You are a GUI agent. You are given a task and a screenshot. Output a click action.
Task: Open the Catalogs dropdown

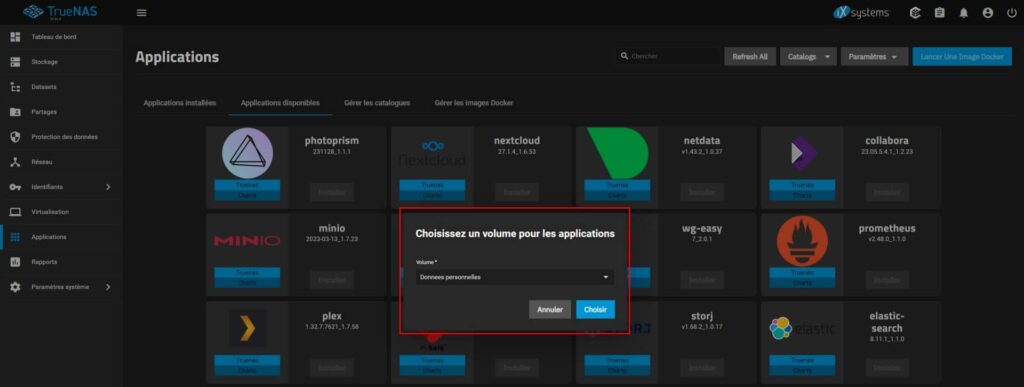[808, 57]
